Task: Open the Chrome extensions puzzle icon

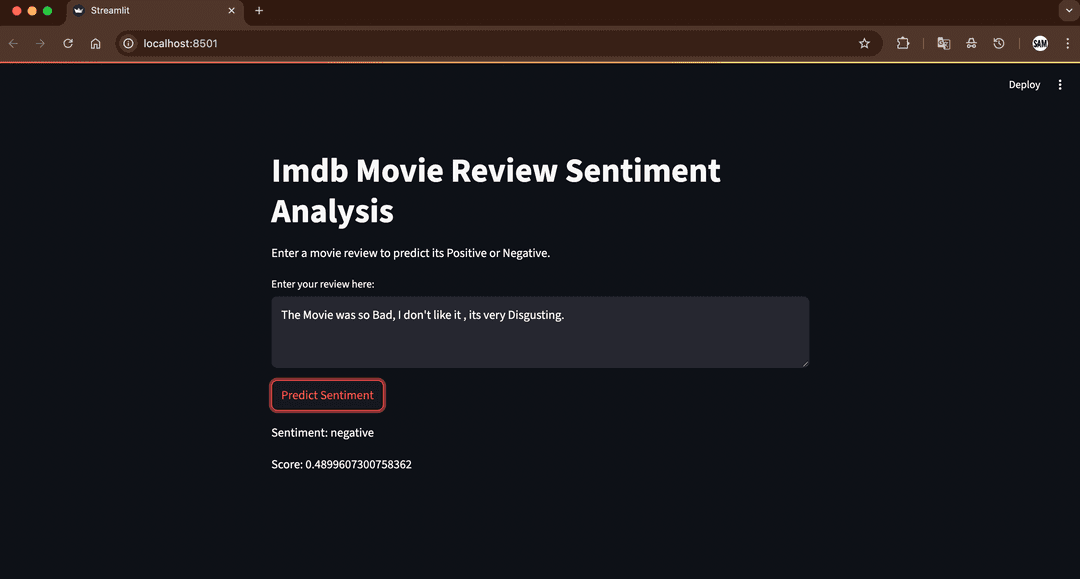Action: (903, 43)
